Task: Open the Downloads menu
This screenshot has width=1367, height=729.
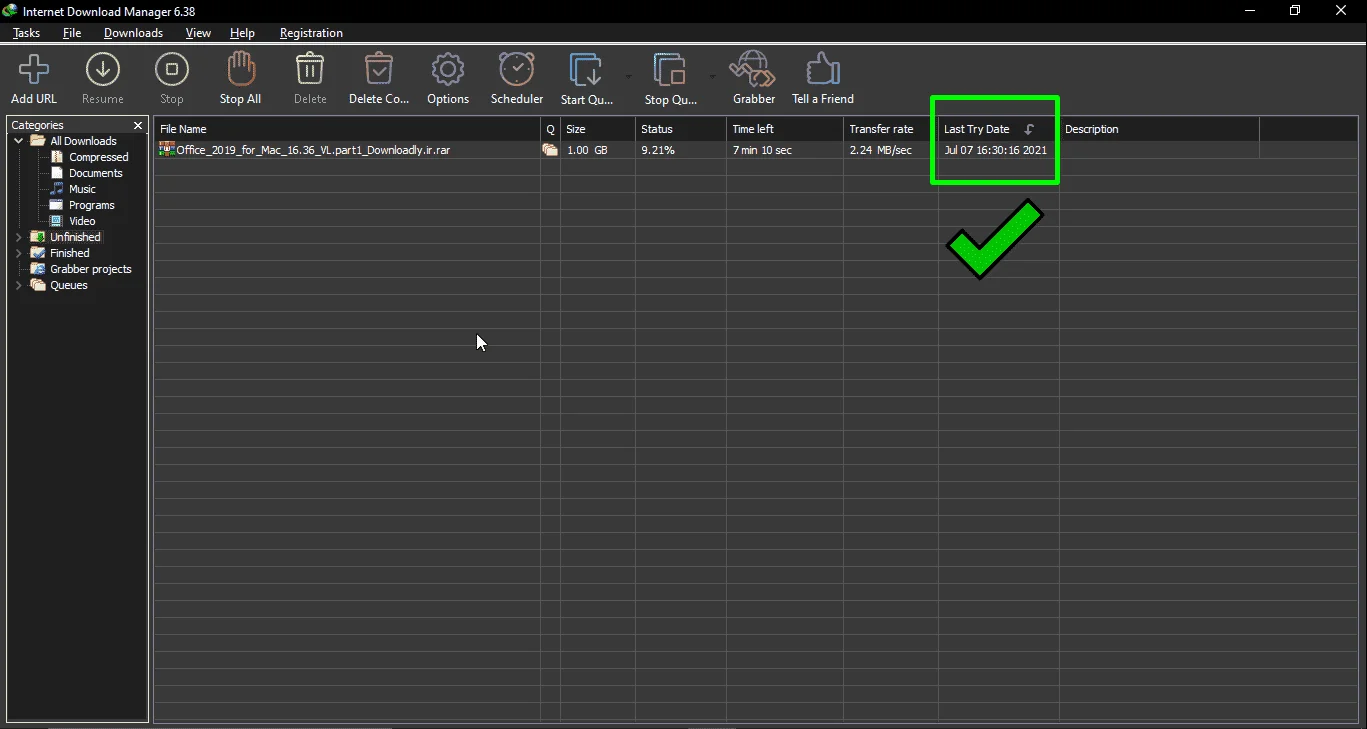Action: click(133, 33)
